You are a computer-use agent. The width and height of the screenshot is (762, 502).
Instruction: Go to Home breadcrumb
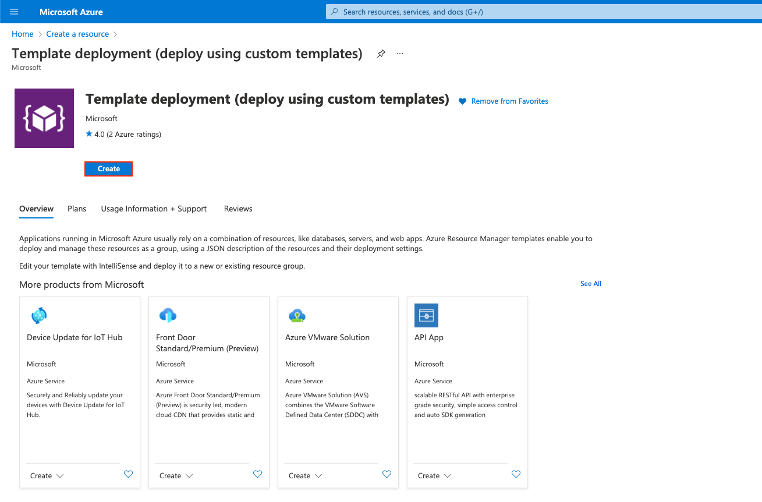(22, 34)
